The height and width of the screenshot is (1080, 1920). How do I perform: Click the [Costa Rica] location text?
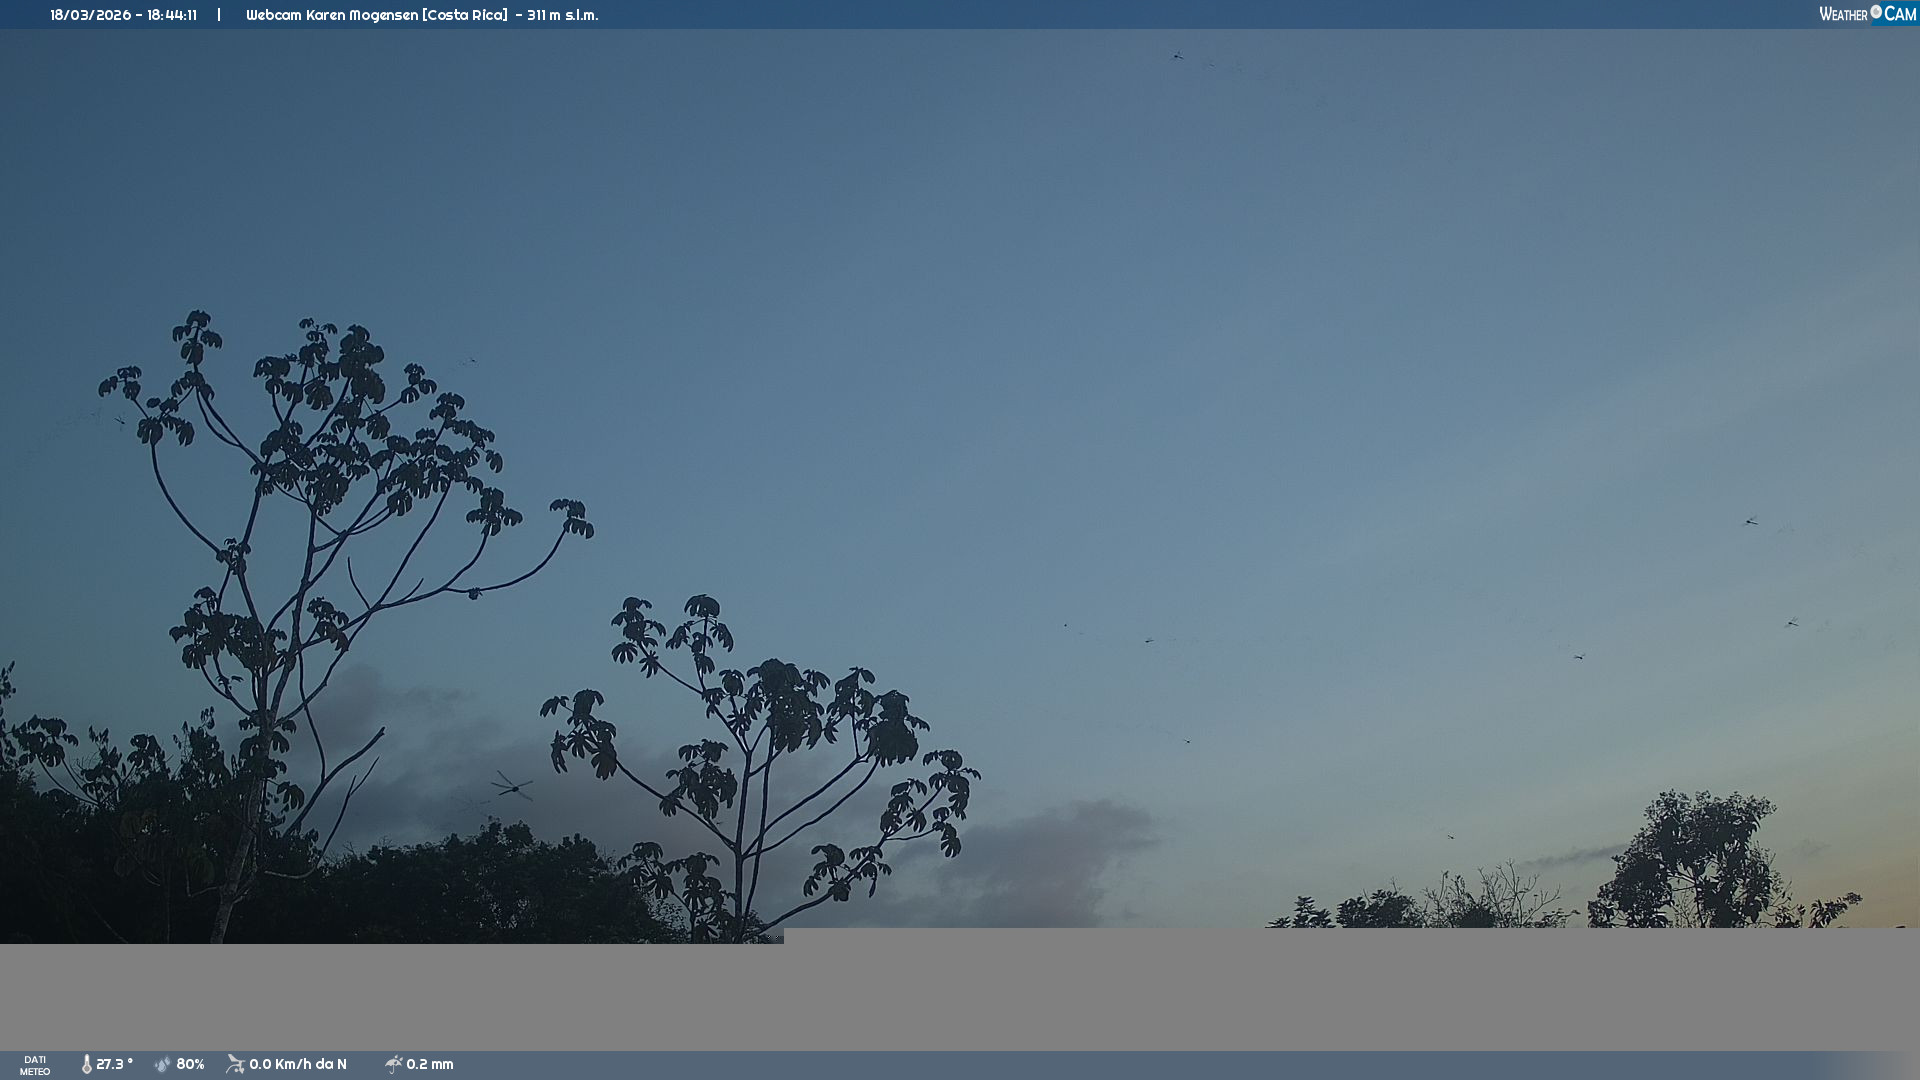coord(465,15)
